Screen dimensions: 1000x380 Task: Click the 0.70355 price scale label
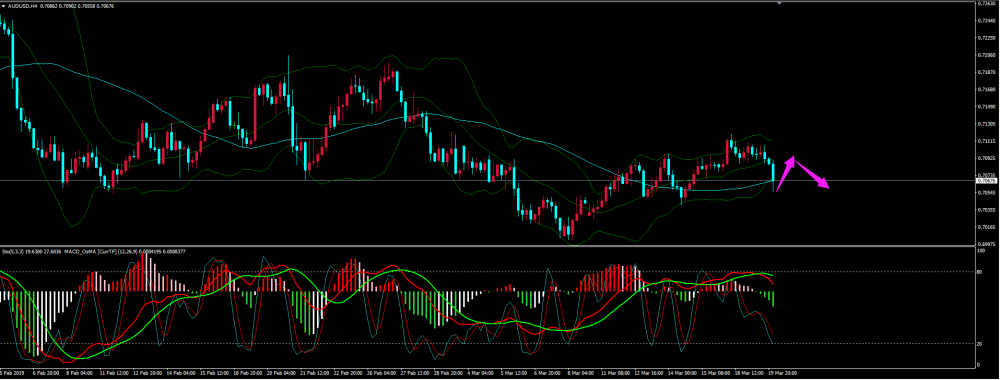987,209
